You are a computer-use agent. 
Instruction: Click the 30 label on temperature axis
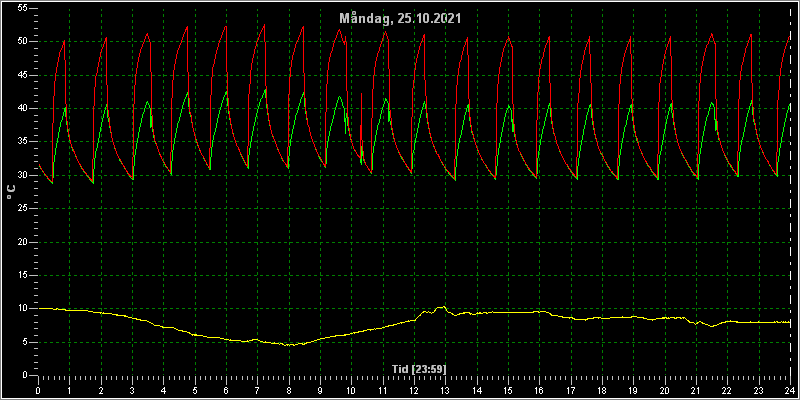tap(21, 175)
